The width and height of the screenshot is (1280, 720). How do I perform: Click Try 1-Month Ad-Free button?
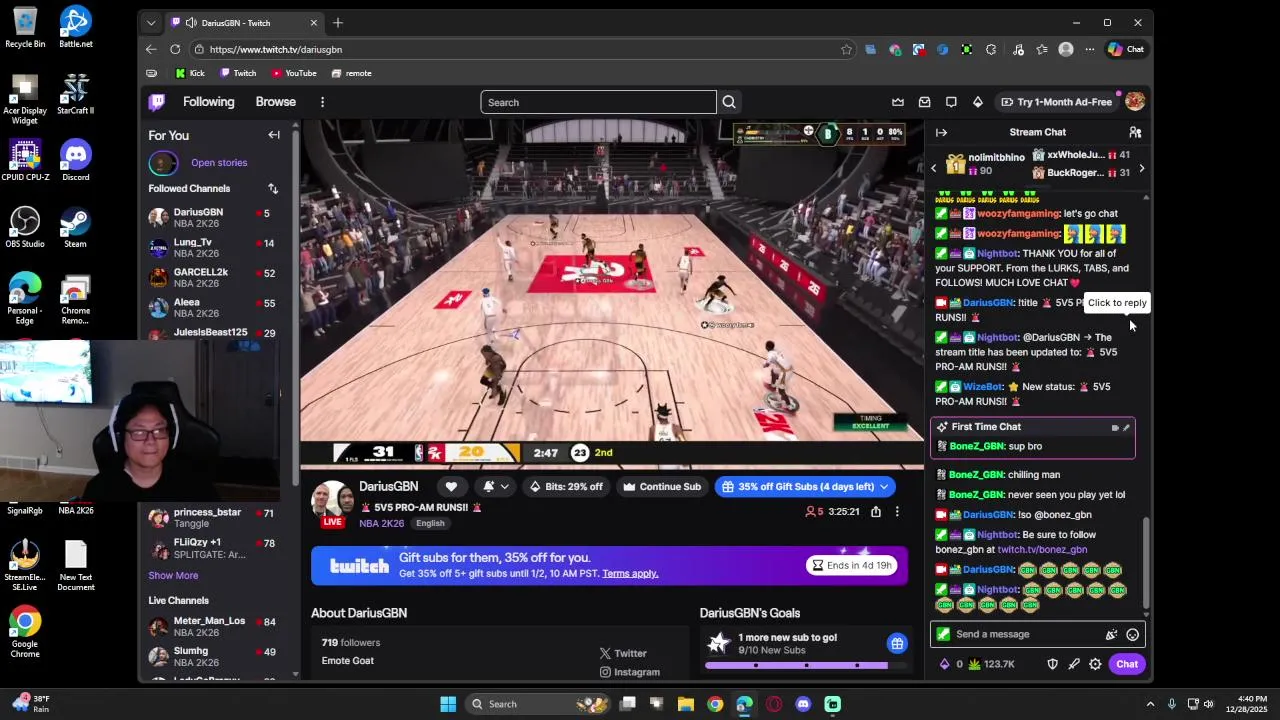coord(1055,102)
